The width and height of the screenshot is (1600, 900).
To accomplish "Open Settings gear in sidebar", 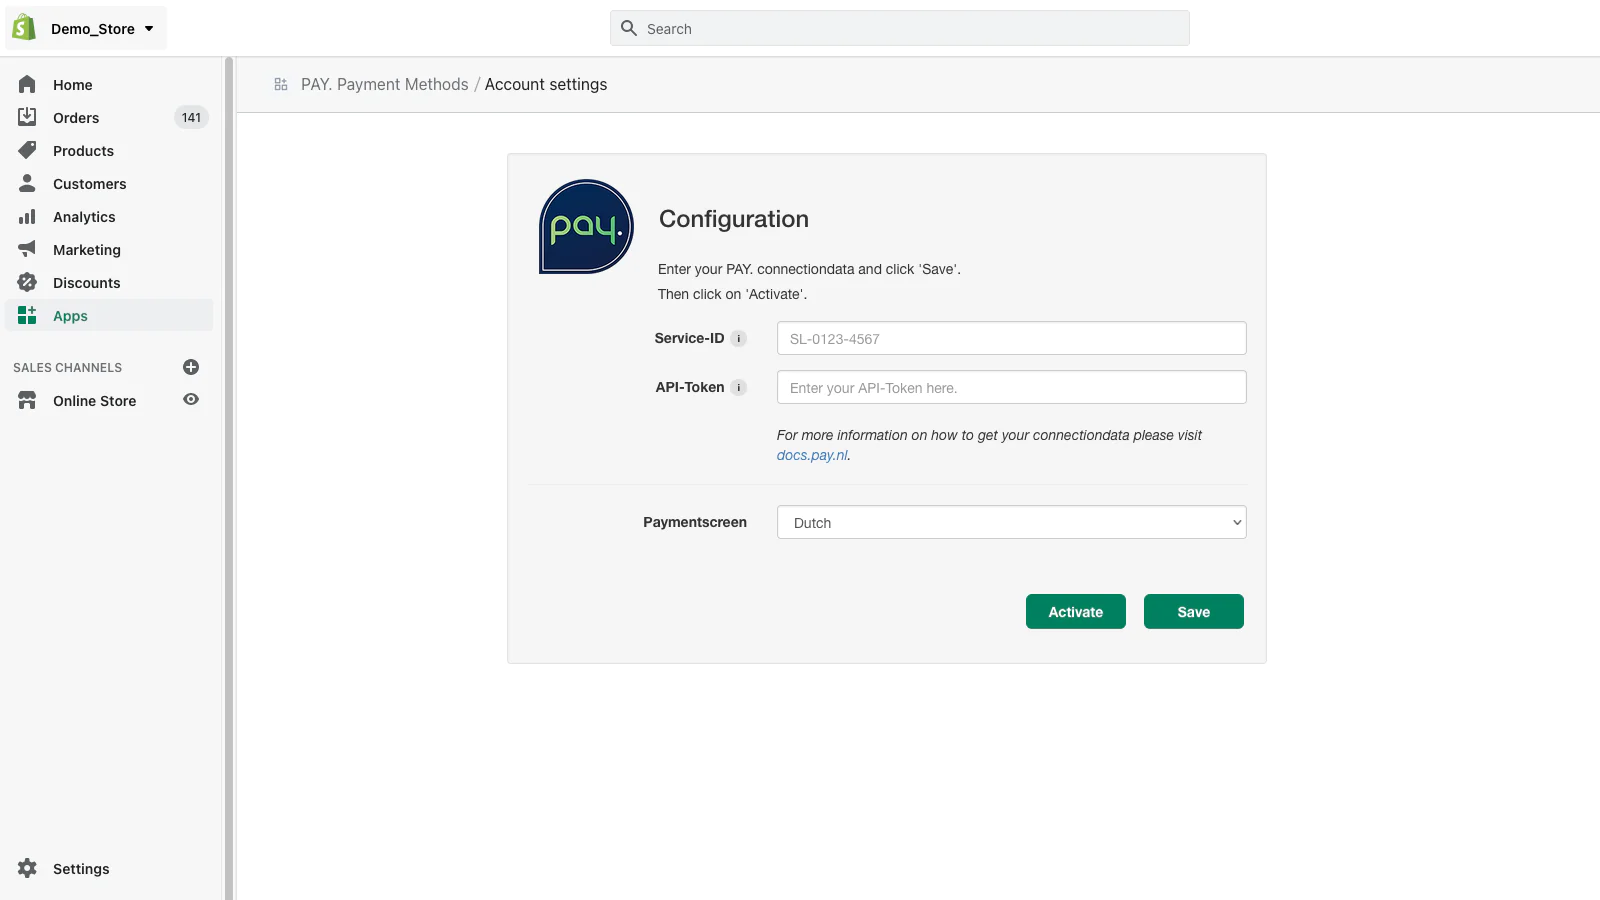I will coord(28,868).
